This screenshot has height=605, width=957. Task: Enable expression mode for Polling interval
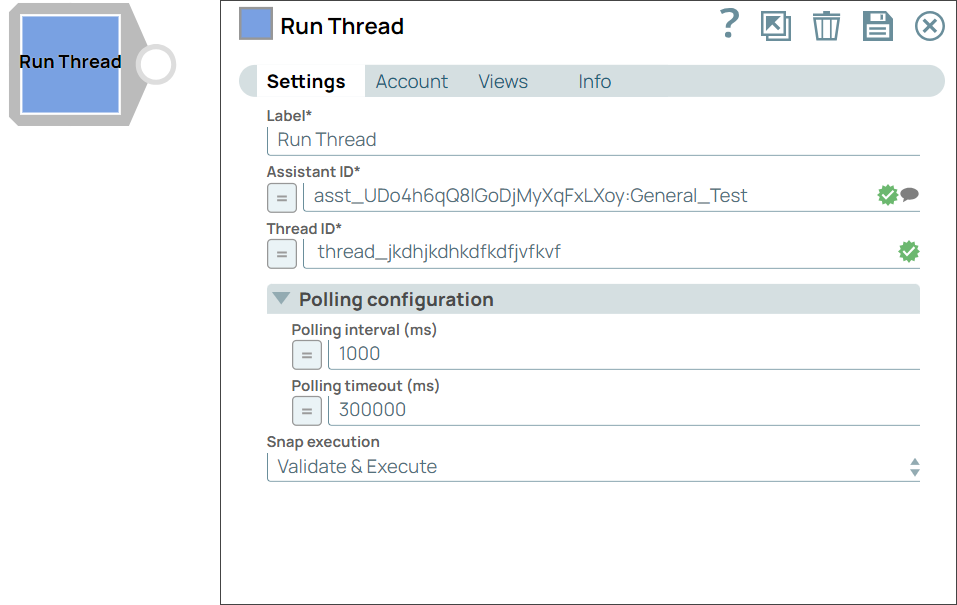(x=307, y=355)
